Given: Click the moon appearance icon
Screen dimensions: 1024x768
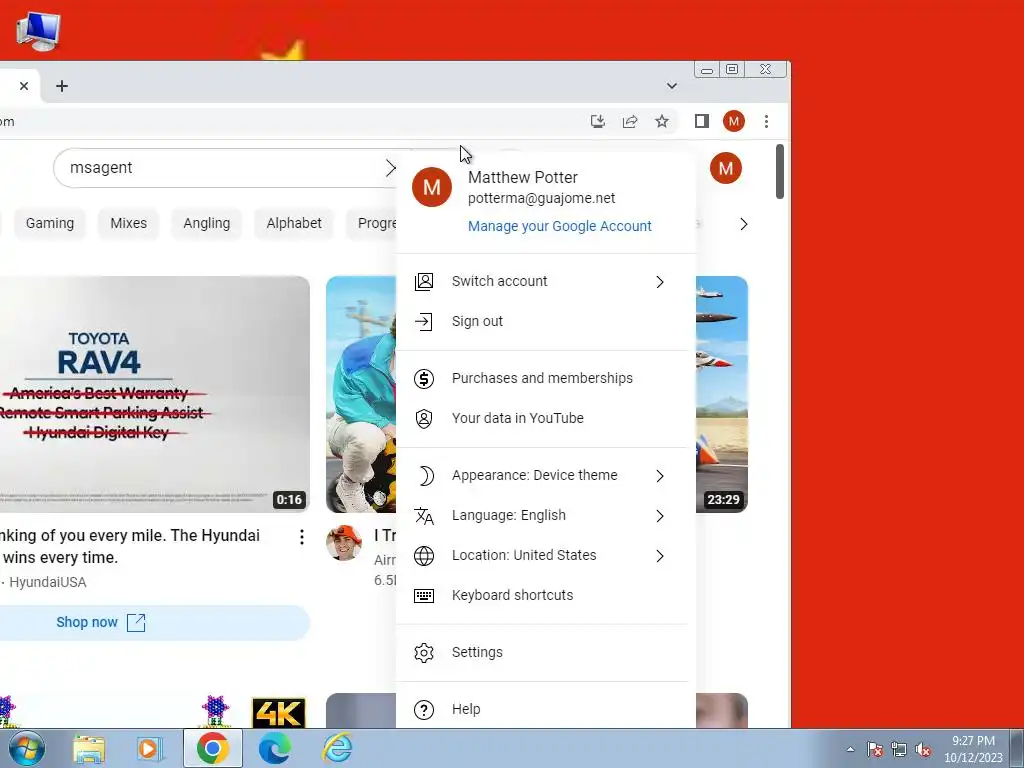Looking at the screenshot, I should point(425,475).
